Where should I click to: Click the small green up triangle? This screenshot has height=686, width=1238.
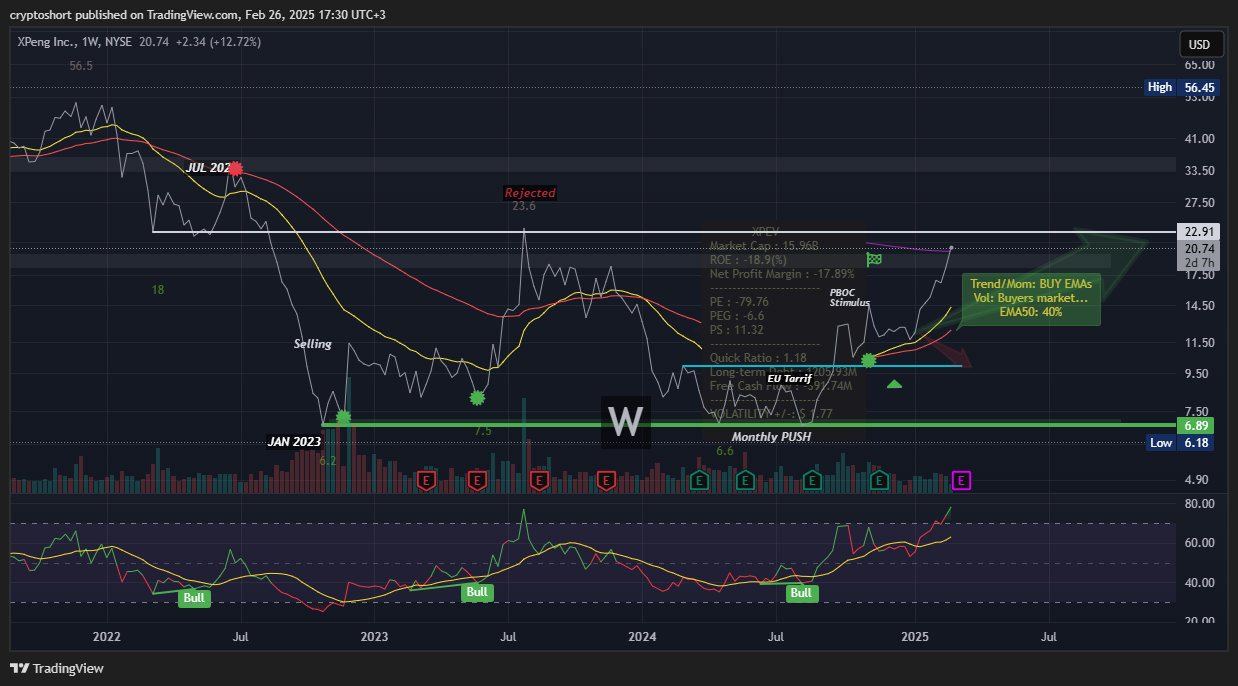(894, 384)
